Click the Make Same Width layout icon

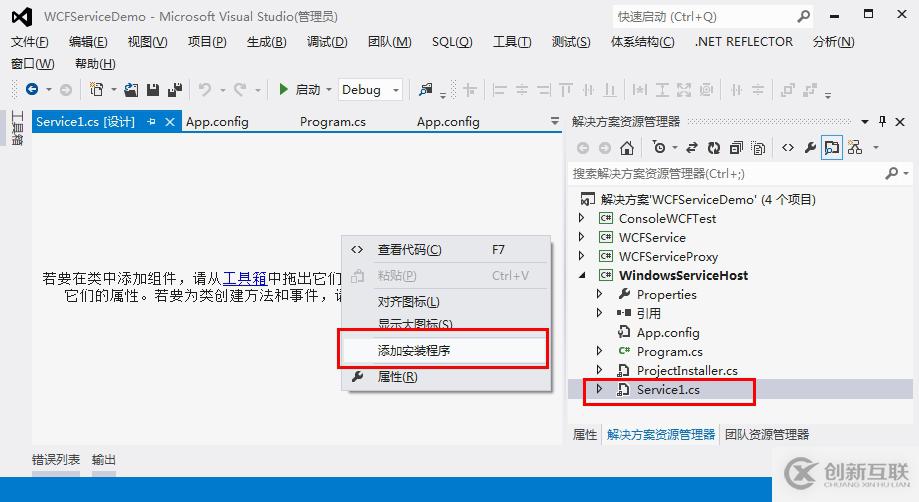pos(639,90)
